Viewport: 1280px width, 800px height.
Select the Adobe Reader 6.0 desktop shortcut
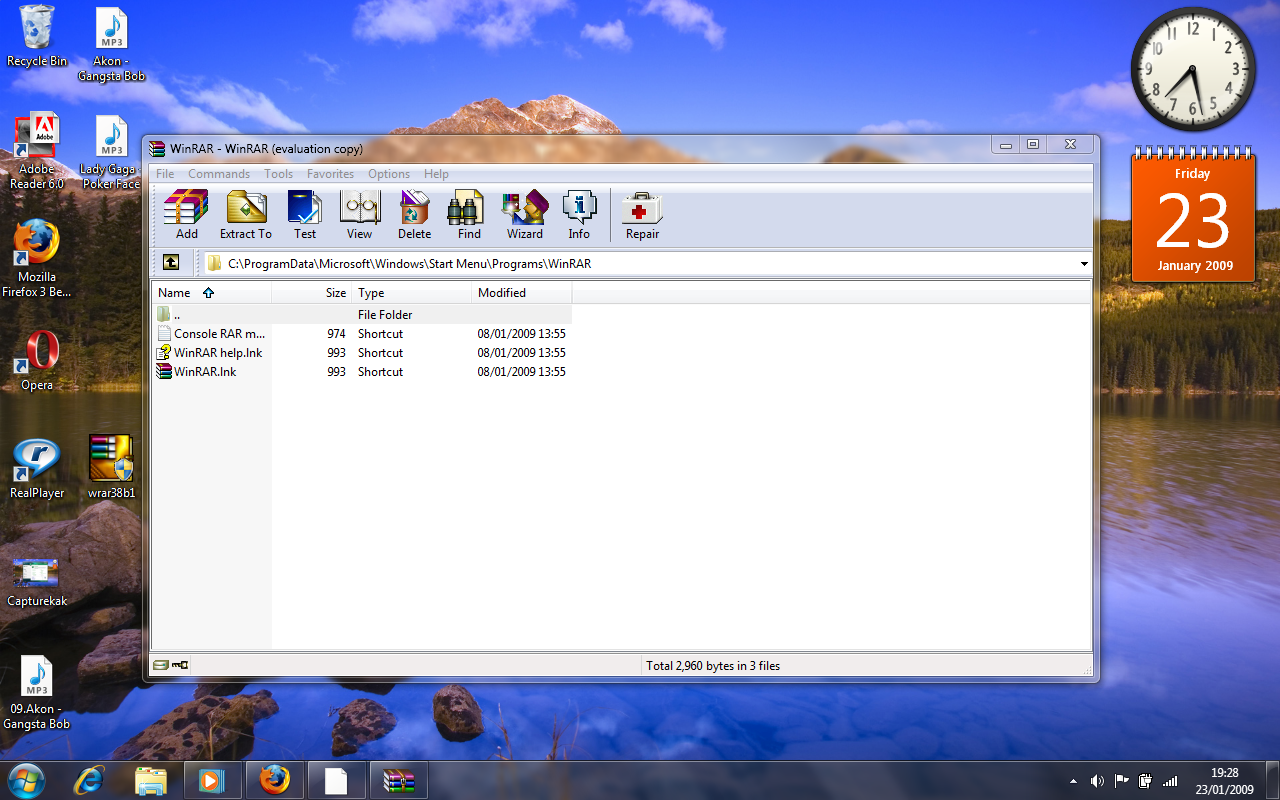(x=37, y=151)
